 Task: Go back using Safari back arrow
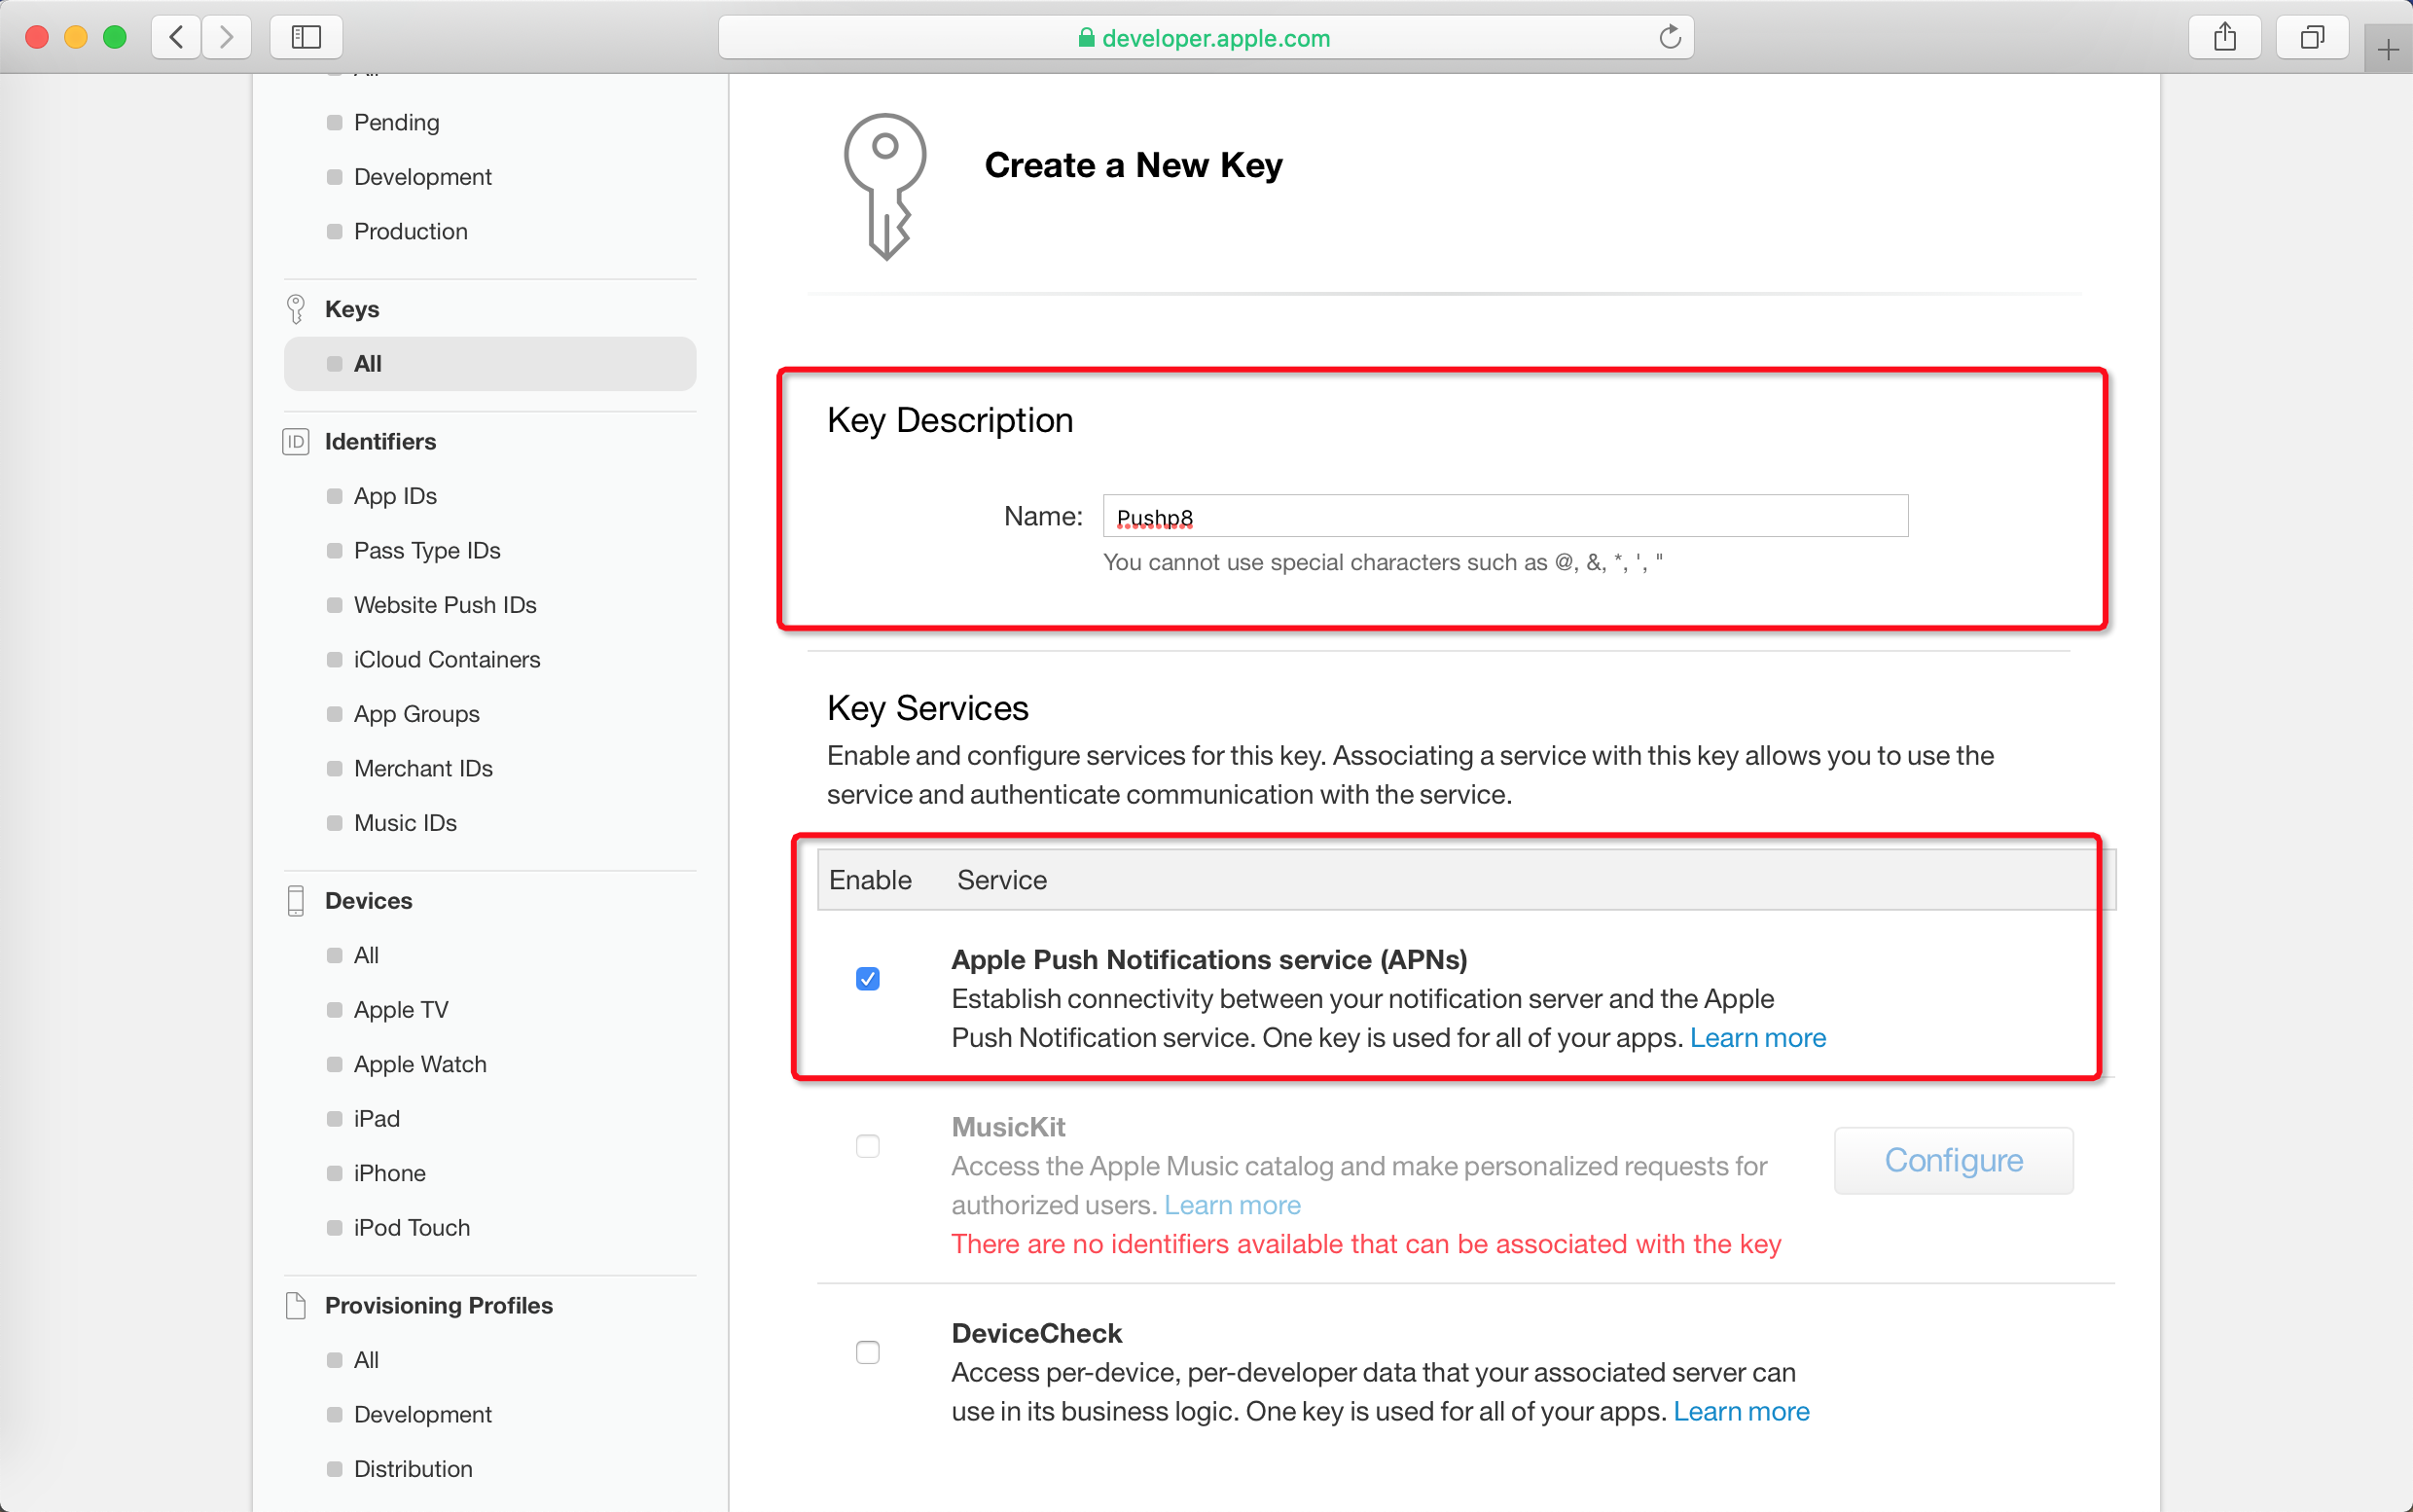click(176, 38)
